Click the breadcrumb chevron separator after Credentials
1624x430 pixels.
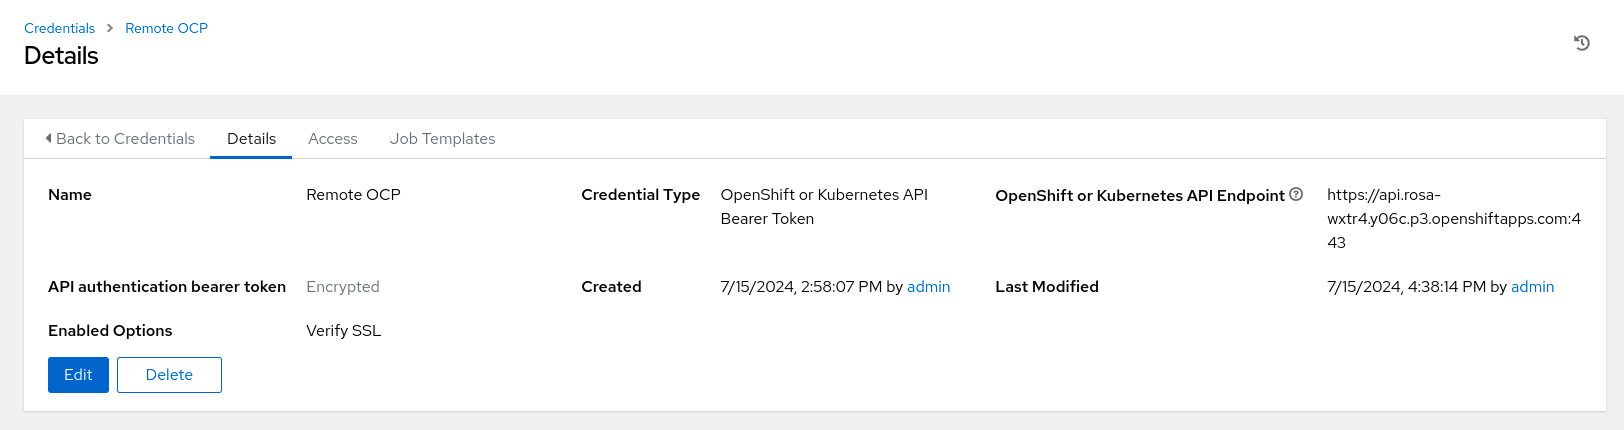110,28
